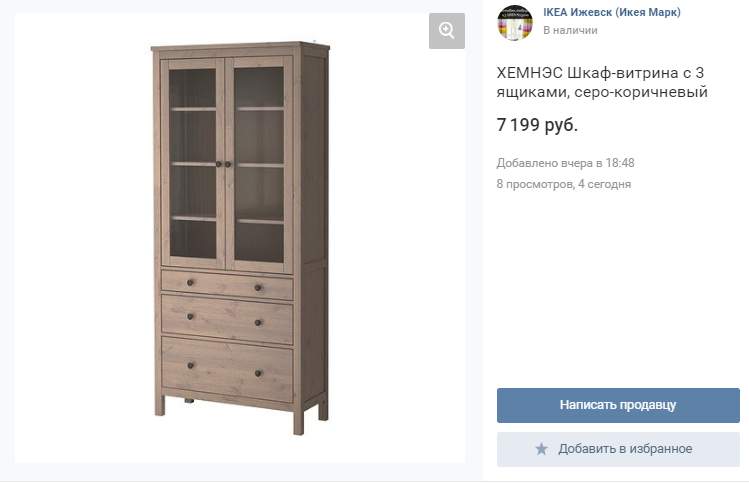The width and height of the screenshot is (749, 483).
Task: Click the cabinet's top drawer in photo
Action: (227, 285)
